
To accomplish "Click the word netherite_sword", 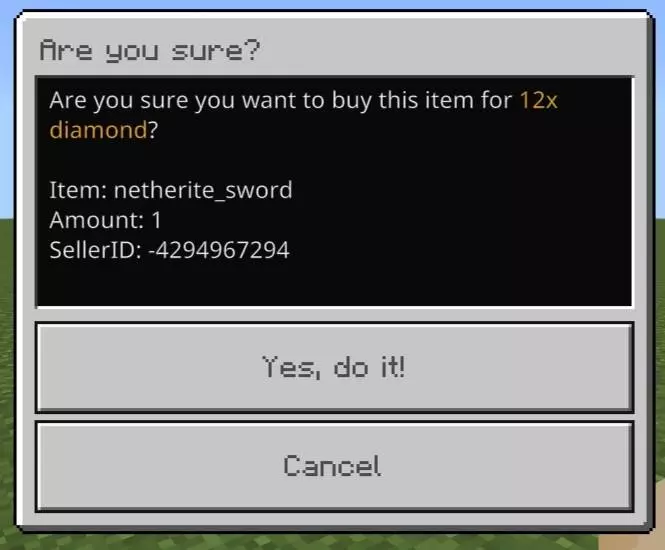I will tap(203, 190).
